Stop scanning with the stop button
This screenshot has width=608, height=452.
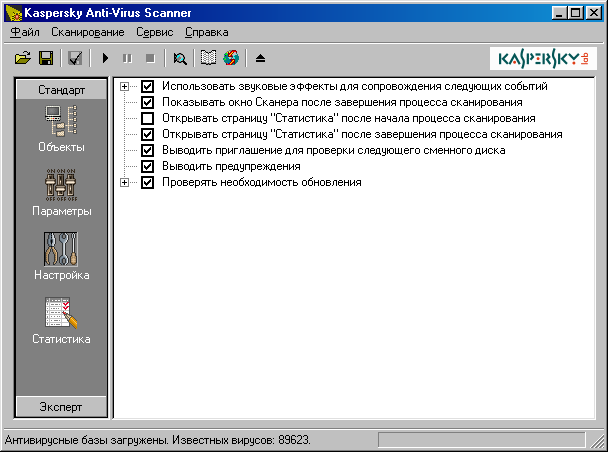pyautogui.click(x=150, y=59)
